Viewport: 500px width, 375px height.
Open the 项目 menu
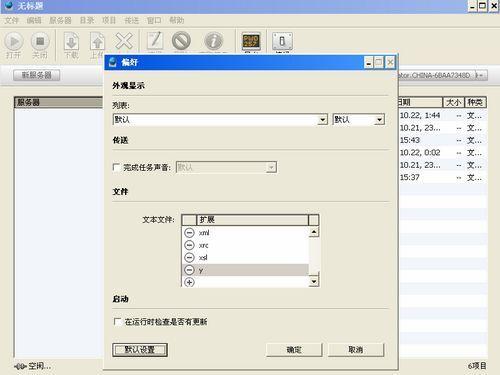pos(109,20)
